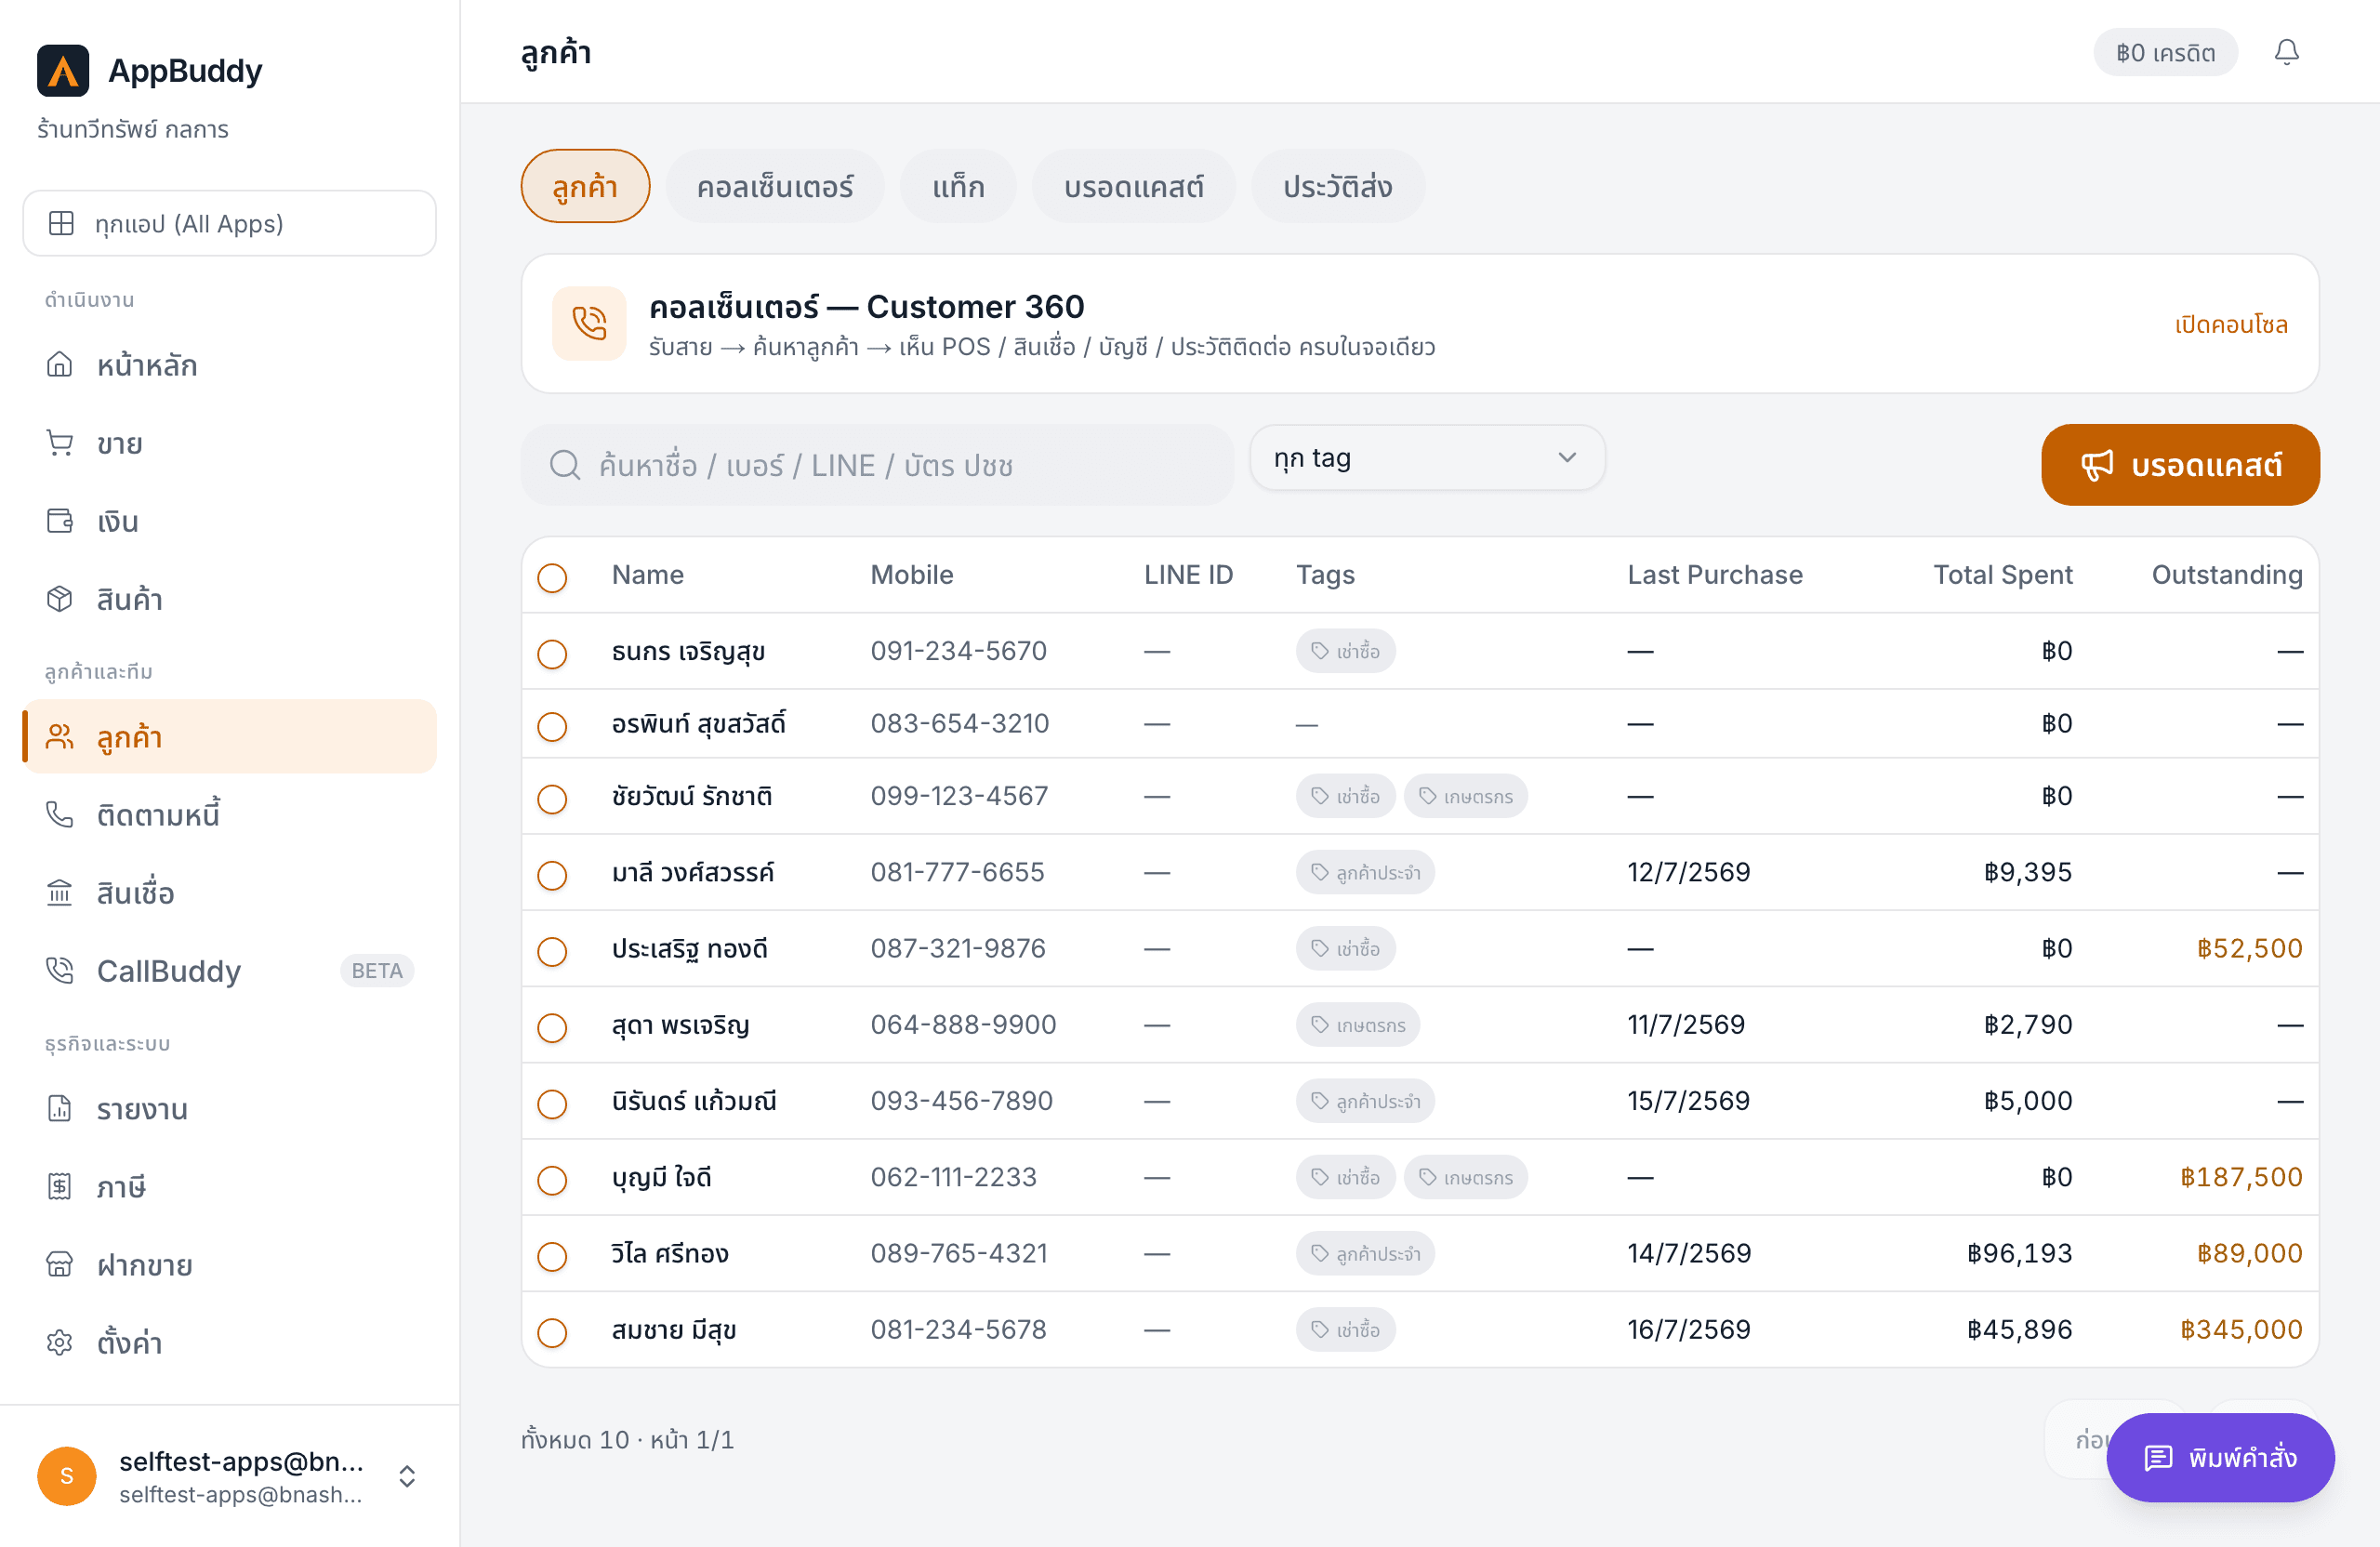
Task: Click ลูกค้าประจำ tag of วิไล ศรีทอง
Action: point(1365,1253)
